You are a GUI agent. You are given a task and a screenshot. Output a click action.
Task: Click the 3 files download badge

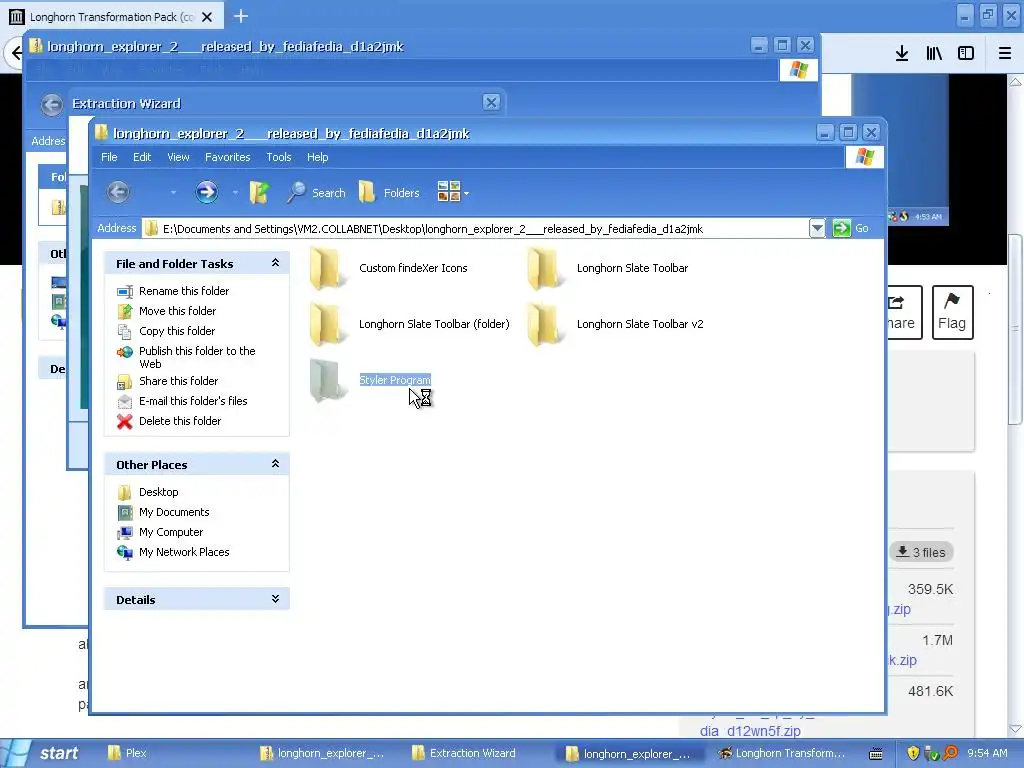tap(921, 552)
